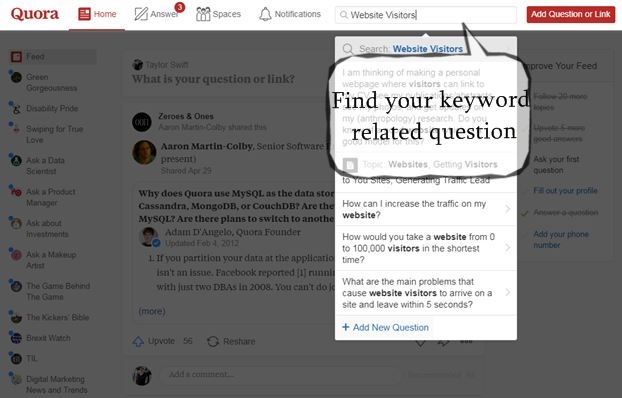The width and height of the screenshot is (622, 398).
Task: Open 'How can I increase the traffic' suggestion
Action: [426, 209]
